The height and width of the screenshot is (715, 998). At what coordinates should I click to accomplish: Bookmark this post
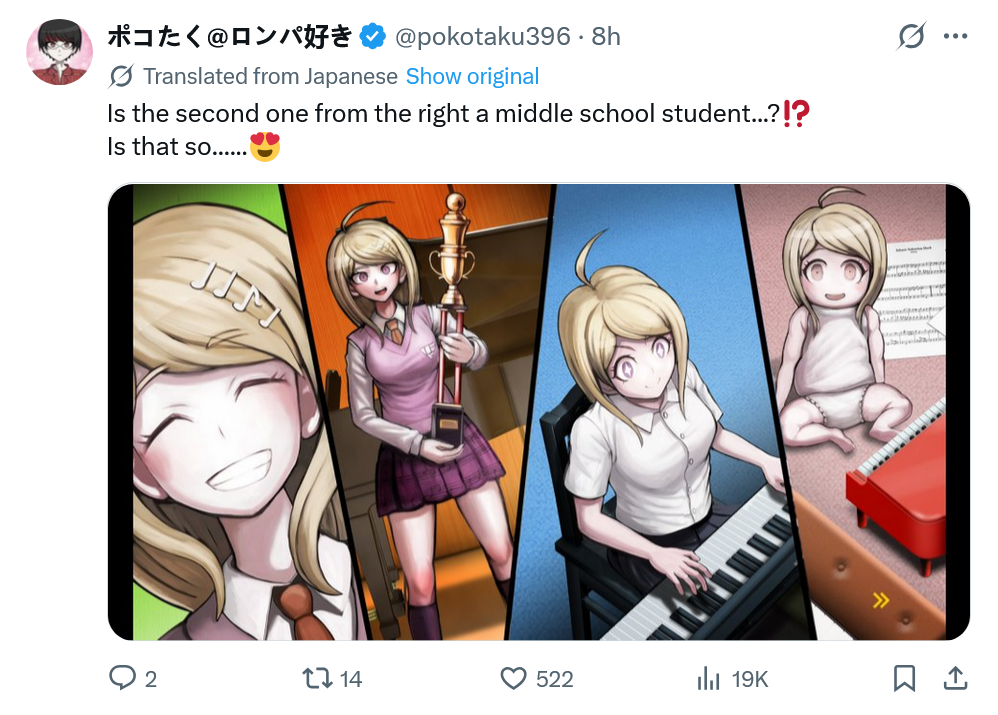pos(904,678)
